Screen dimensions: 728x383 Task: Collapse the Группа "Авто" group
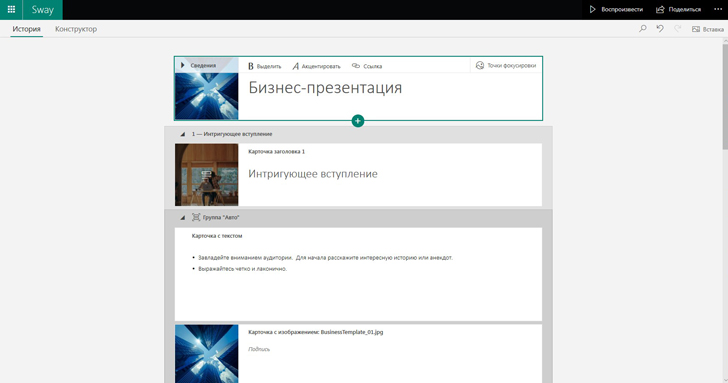(x=182, y=217)
